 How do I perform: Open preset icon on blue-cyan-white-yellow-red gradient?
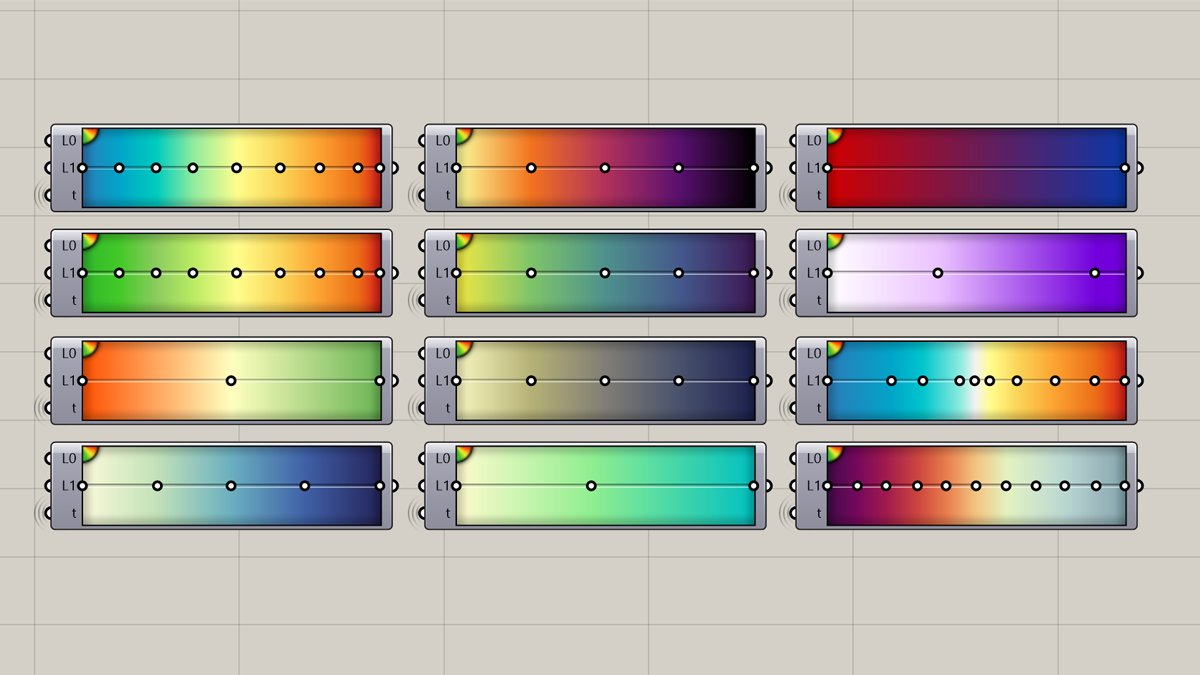pos(833,347)
